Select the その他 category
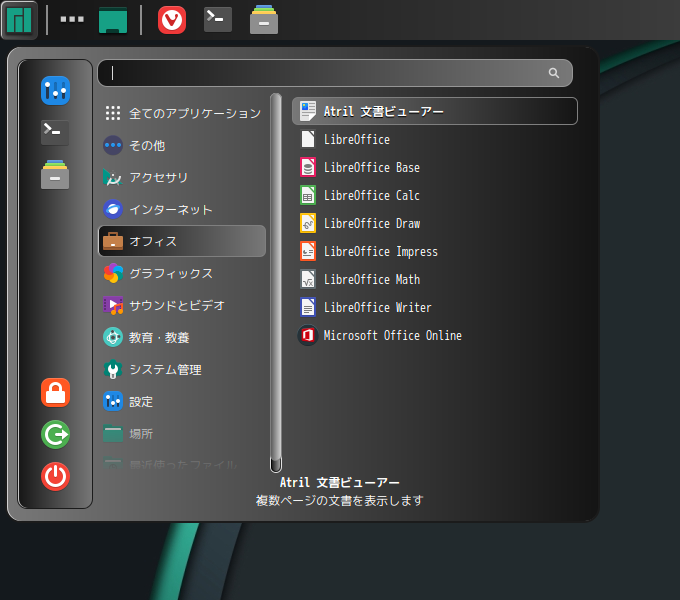Image resolution: width=680 pixels, height=600 pixels. pos(182,145)
